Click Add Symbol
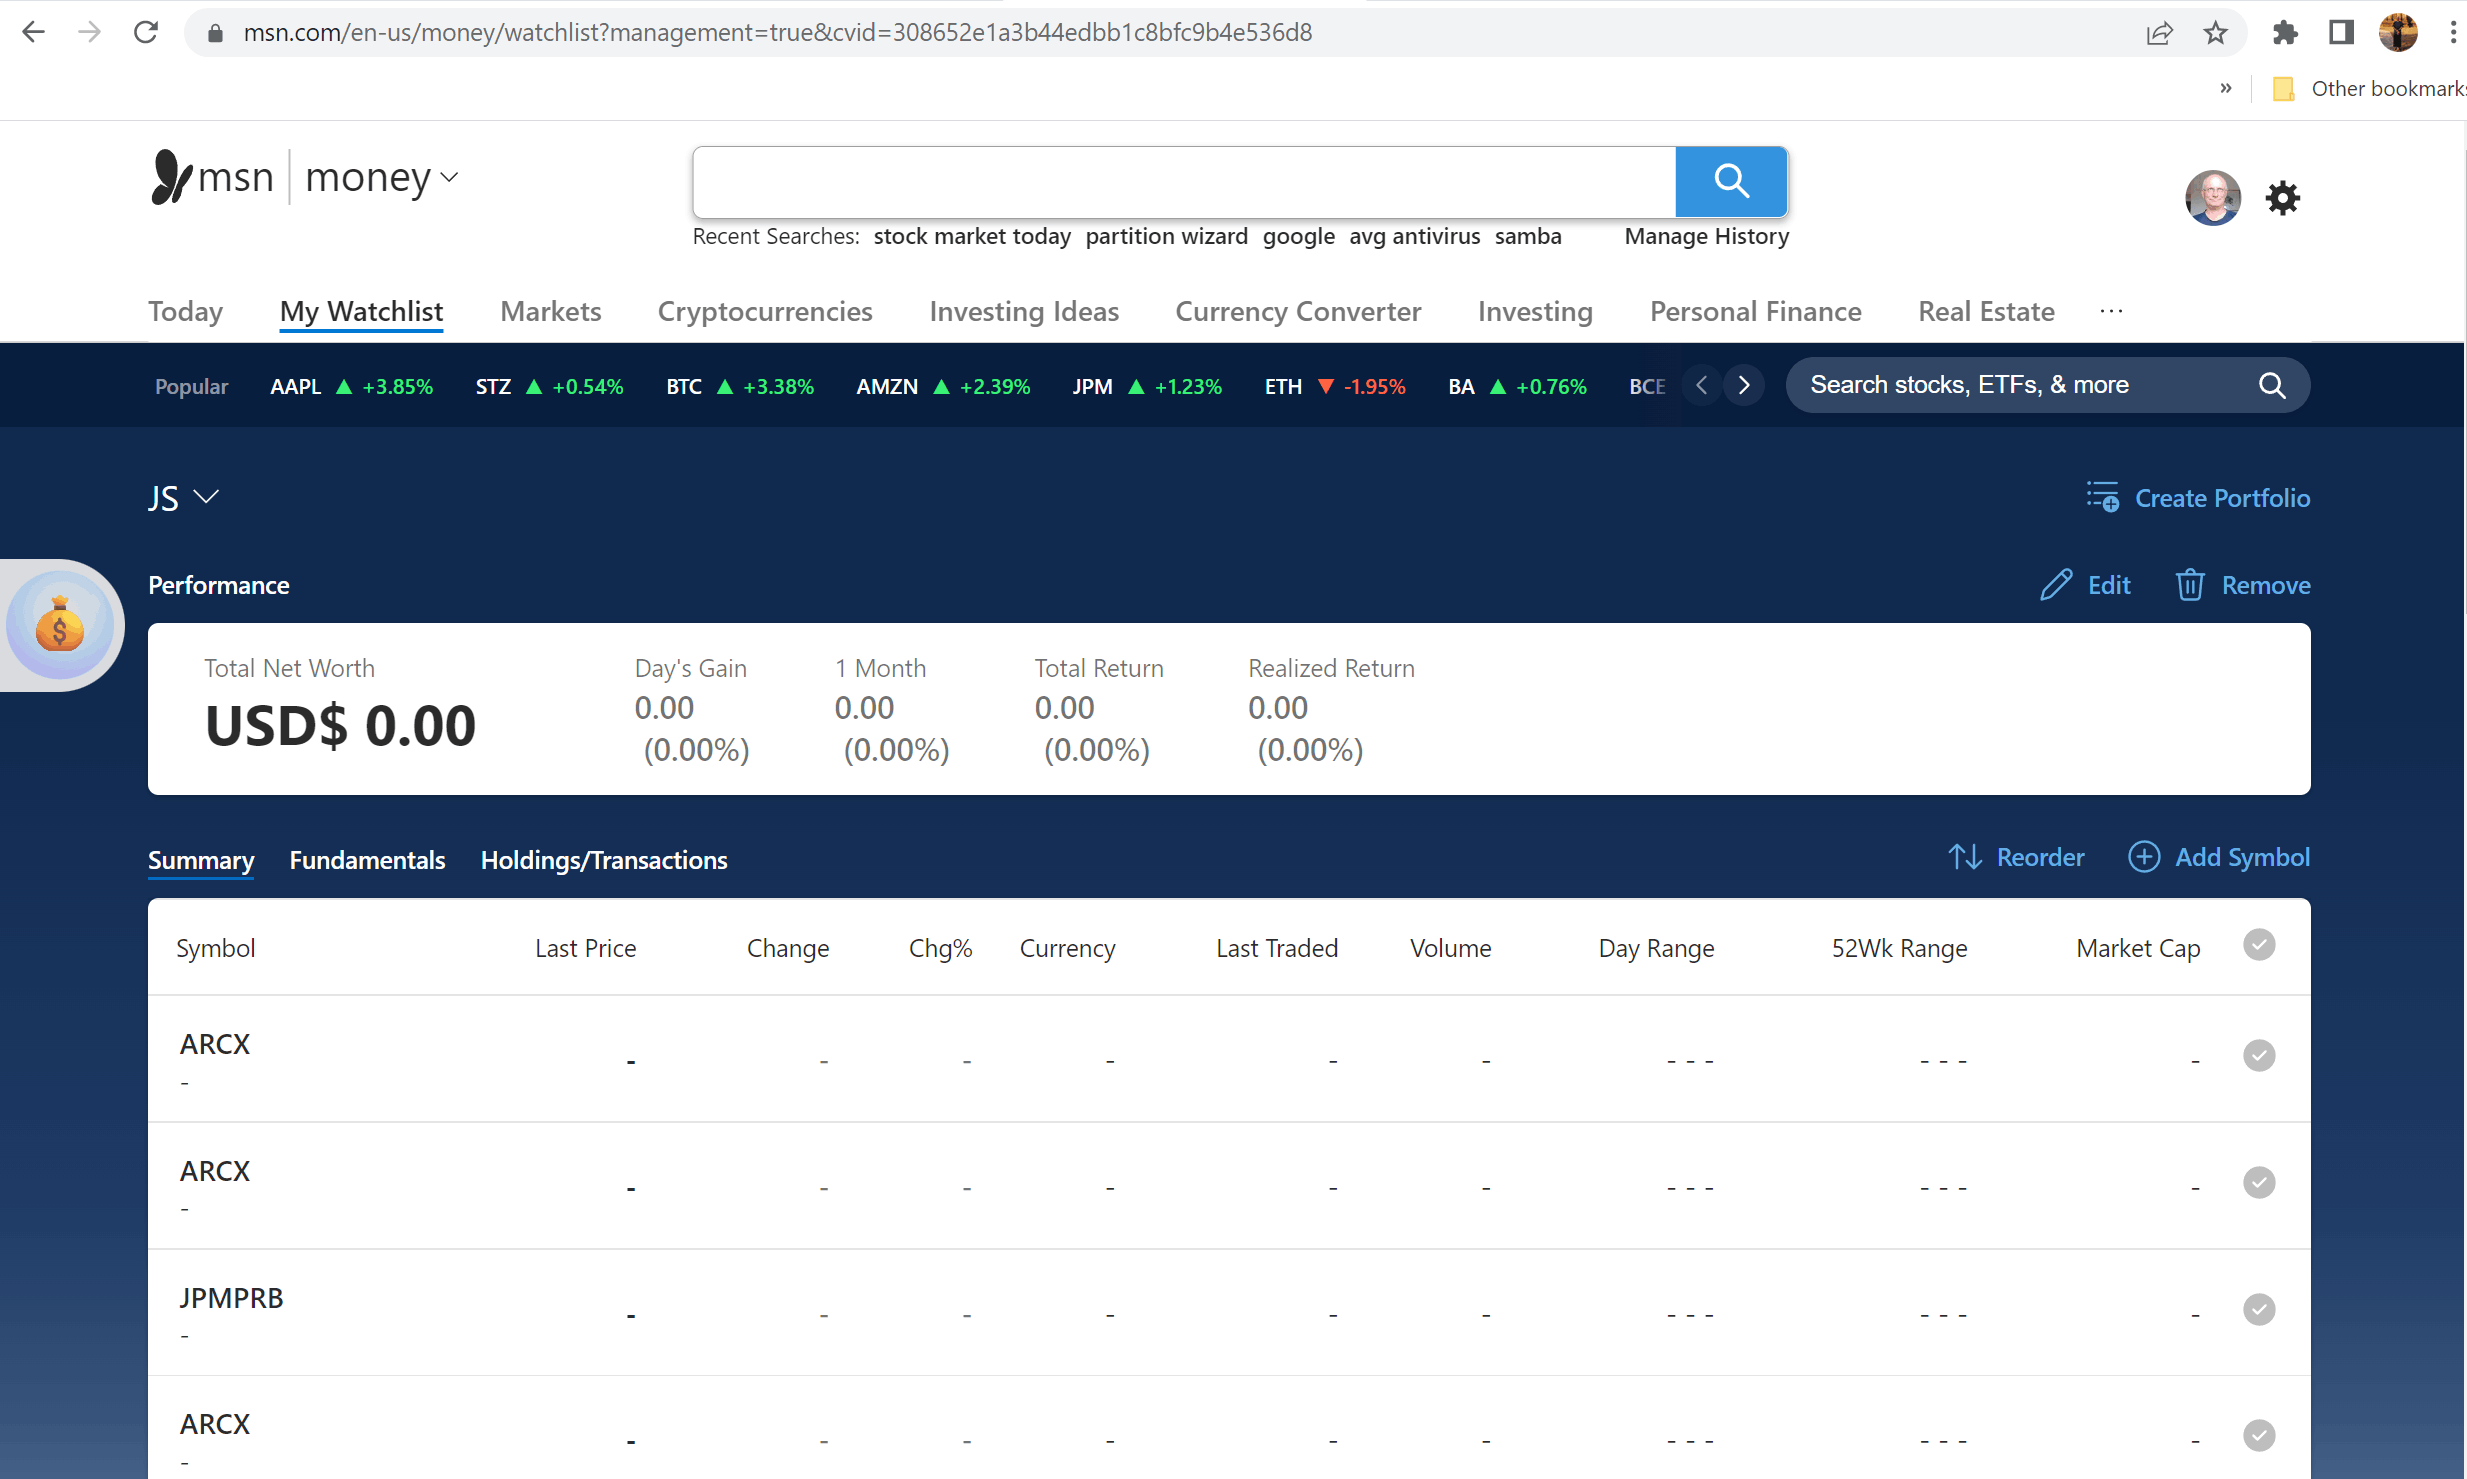This screenshot has height=1479, width=2467. coord(2218,857)
